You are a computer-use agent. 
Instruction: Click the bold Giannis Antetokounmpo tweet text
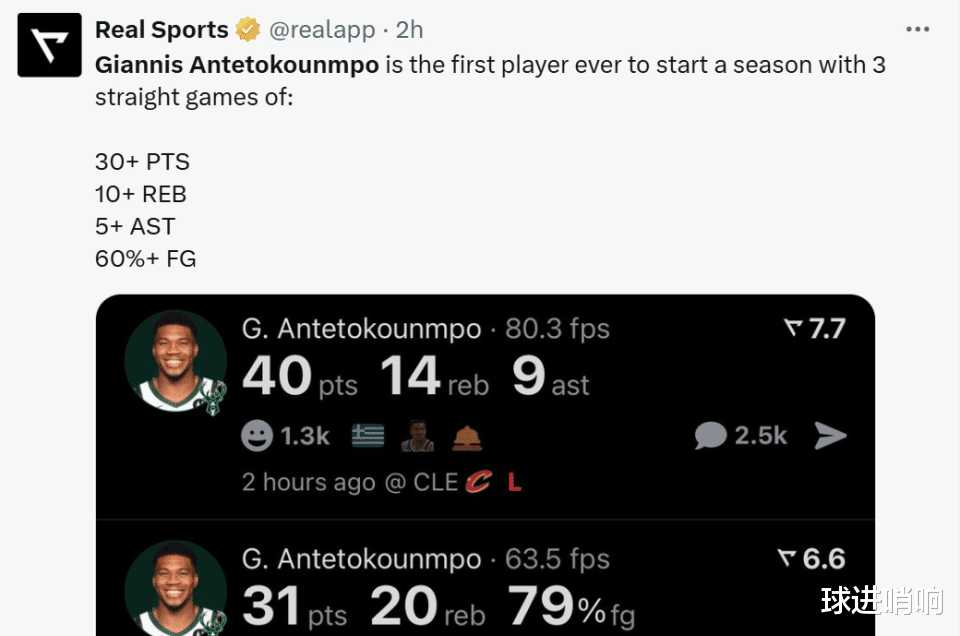pyautogui.click(x=237, y=65)
